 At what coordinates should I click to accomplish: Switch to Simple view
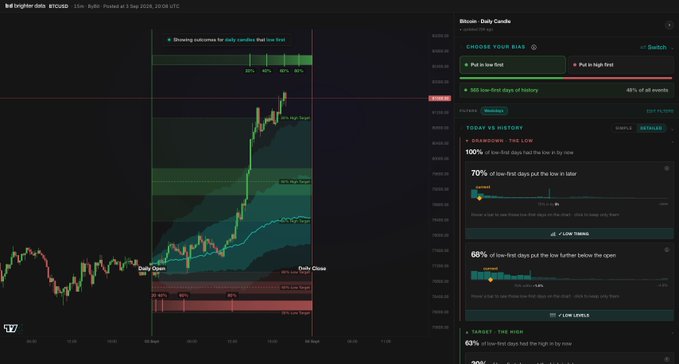point(624,128)
